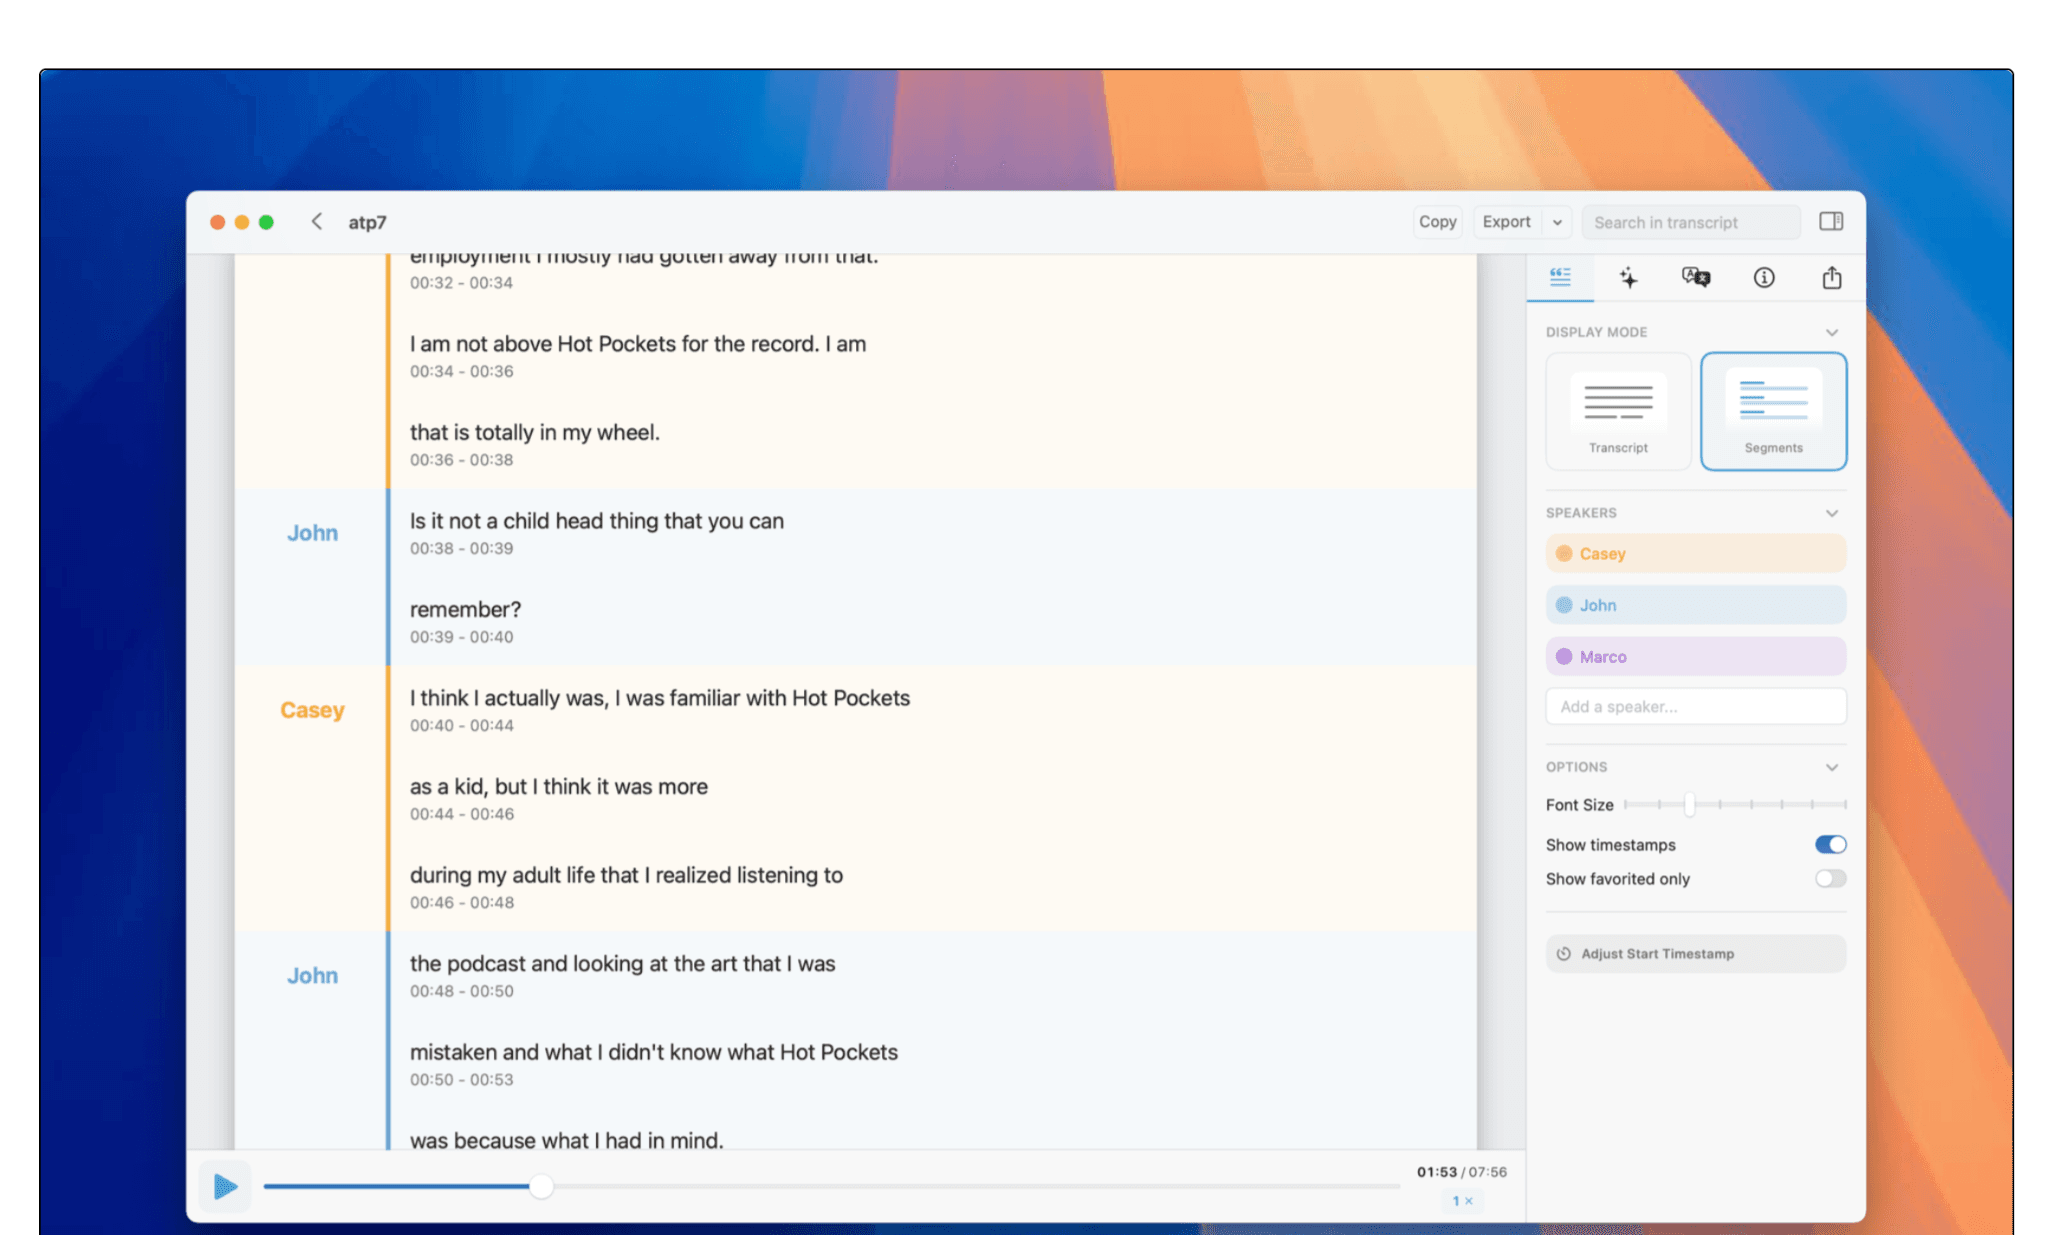
Task: Select the AI features sparkle icon
Action: click(x=1628, y=278)
